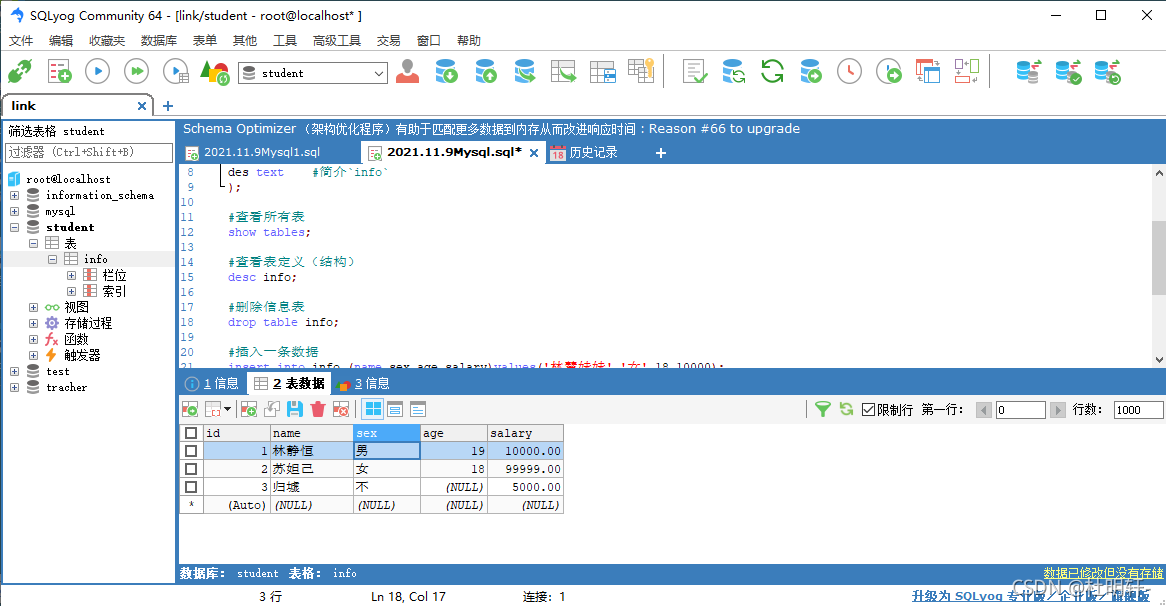Open the 文件 menu
This screenshot has width=1166, height=606.
21,40
